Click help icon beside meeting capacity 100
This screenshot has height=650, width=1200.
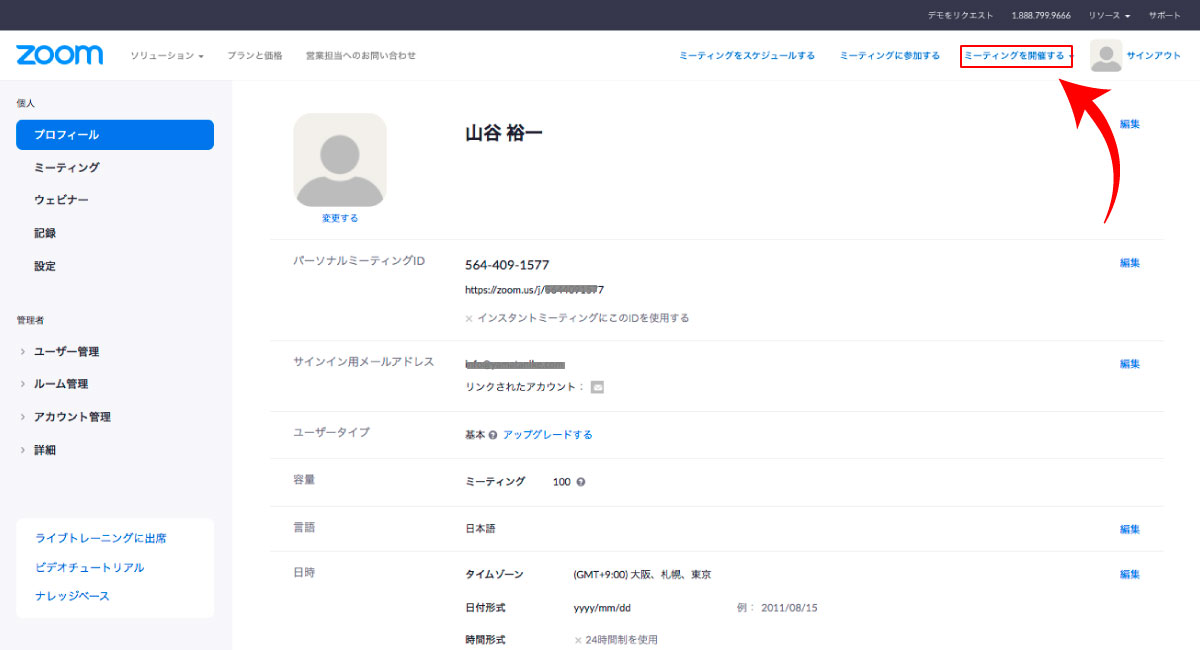[580, 482]
